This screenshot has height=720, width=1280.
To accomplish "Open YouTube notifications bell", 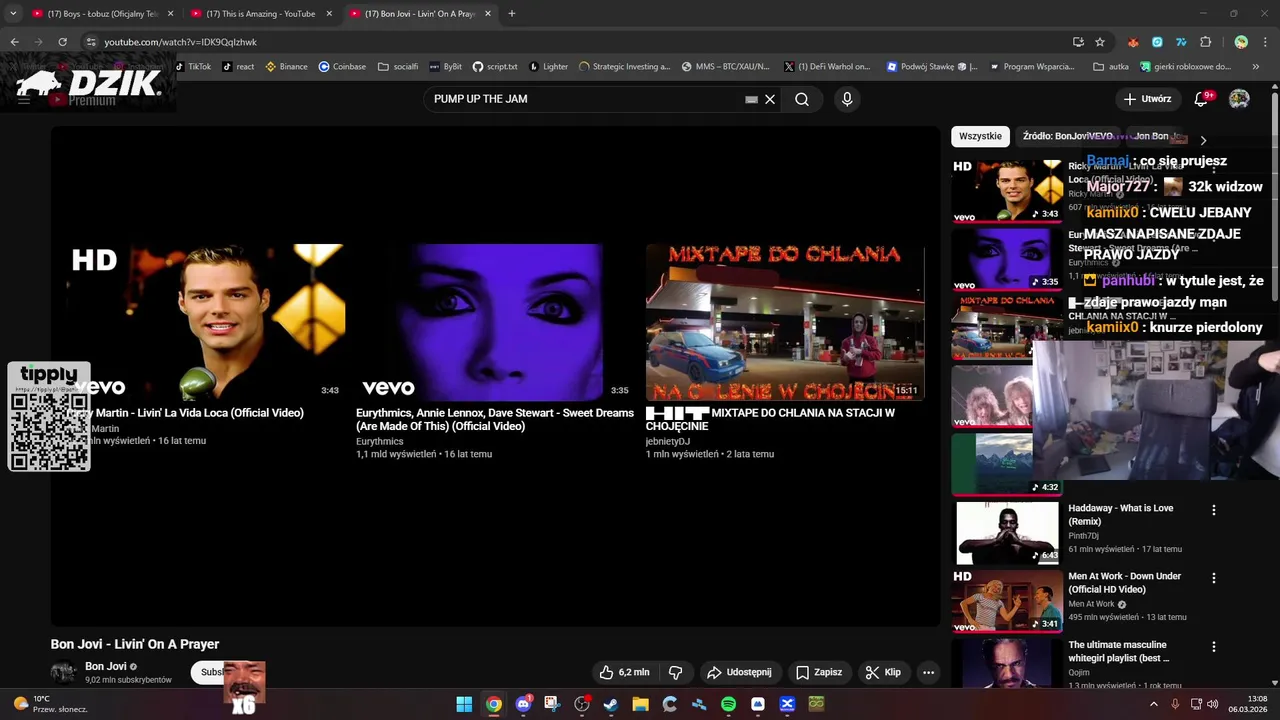I will [1202, 99].
